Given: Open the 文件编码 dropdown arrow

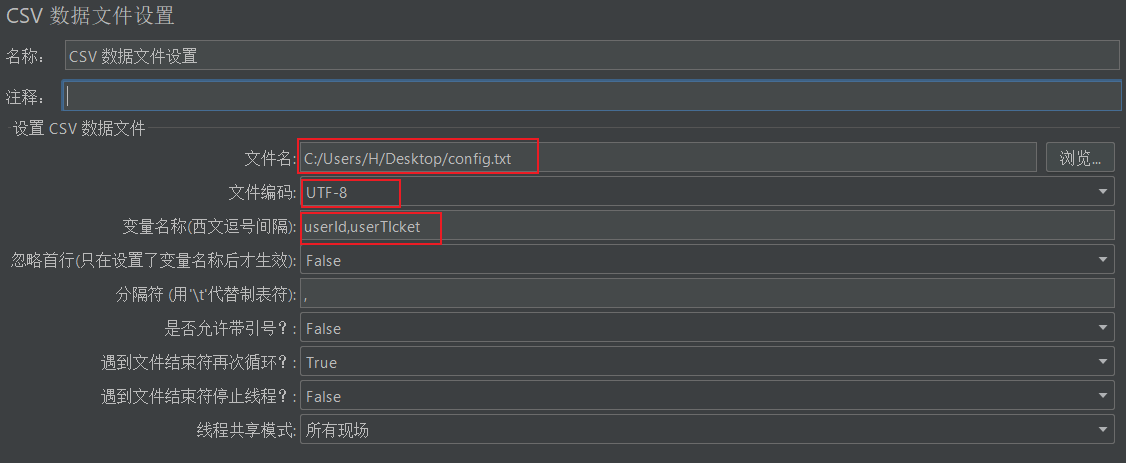Looking at the screenshot, I should tap(1103, 192).
